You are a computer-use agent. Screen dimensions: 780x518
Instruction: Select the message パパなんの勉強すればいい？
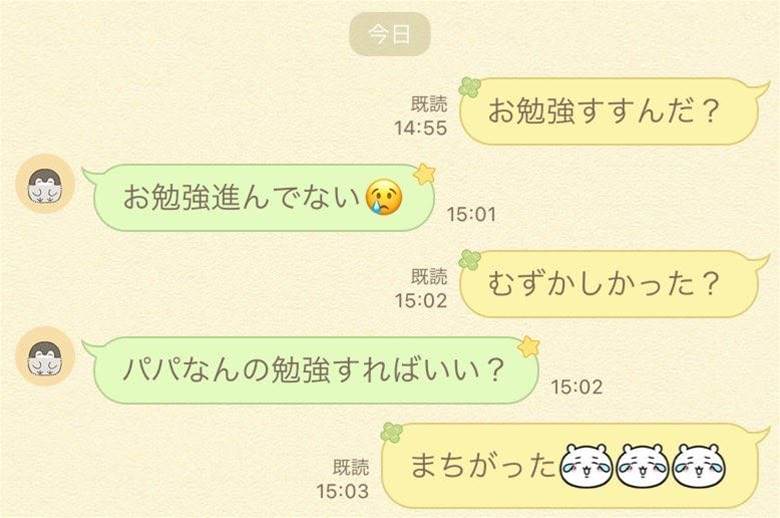313,370
